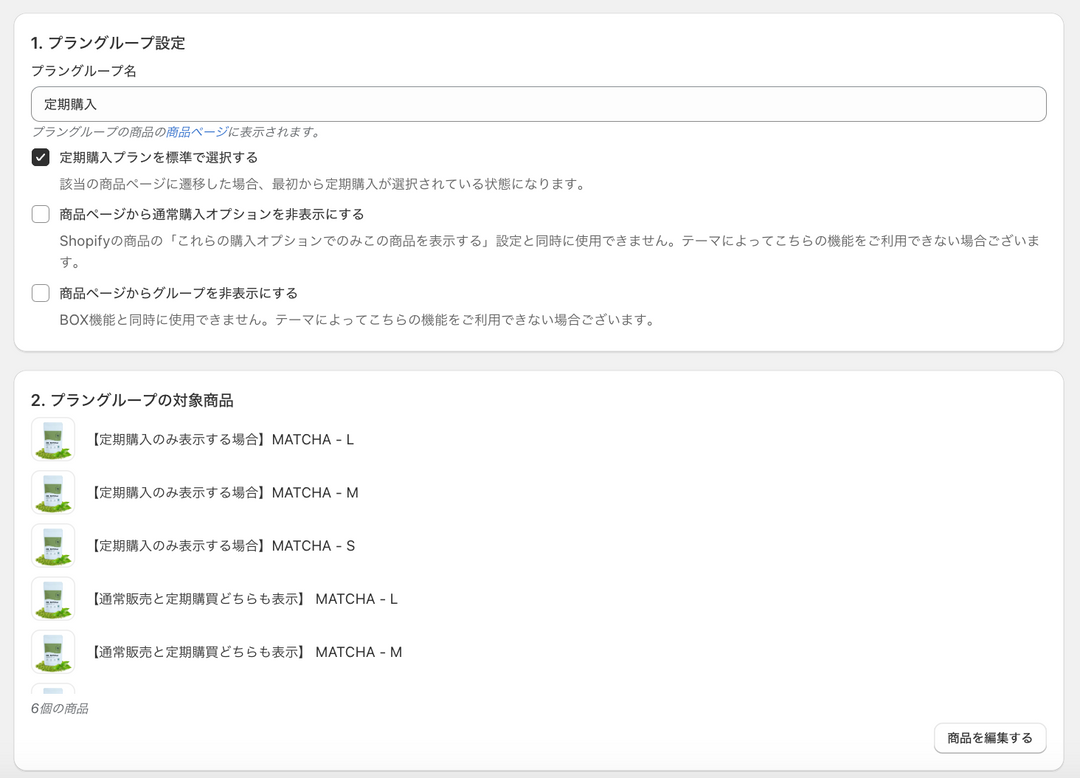Click thumbnail of 定期購入のみ表示 MATCHA - S

click(x=53, y=545)
